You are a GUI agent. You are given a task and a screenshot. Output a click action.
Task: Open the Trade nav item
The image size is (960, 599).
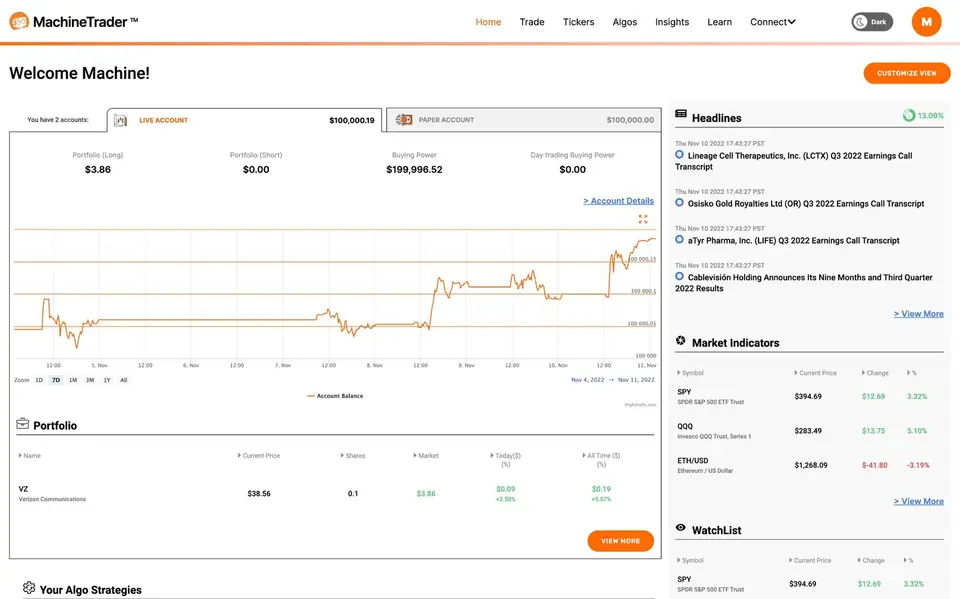click(532, 22)
